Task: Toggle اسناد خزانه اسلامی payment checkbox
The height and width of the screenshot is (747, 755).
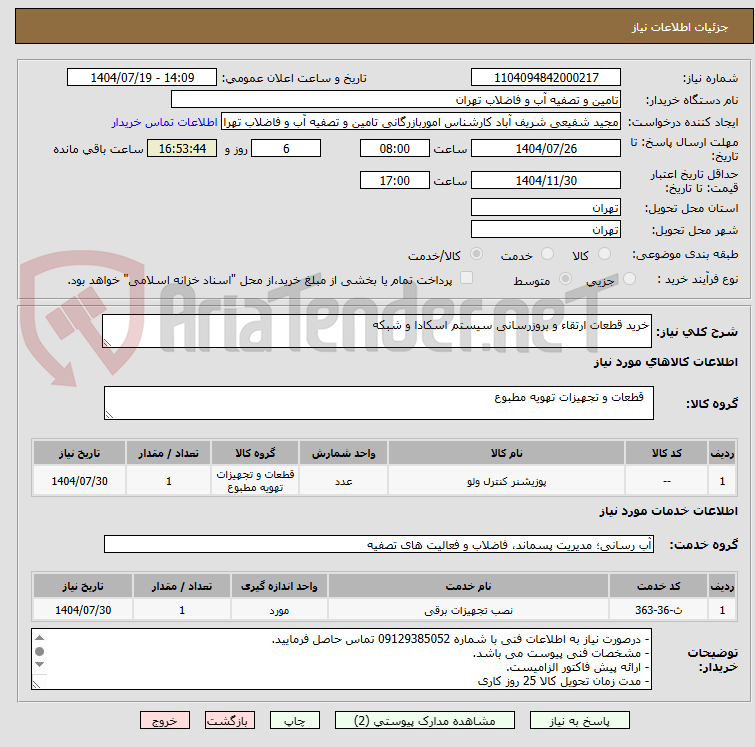Action: click(x=466, y=278)
